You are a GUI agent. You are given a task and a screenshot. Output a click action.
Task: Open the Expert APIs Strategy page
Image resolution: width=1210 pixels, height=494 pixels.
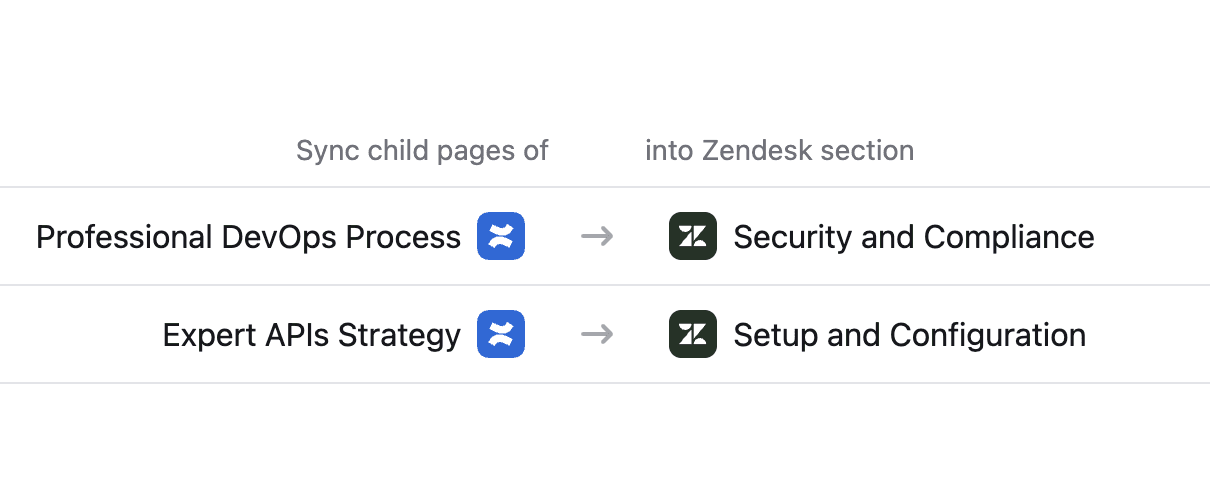pyautogui.click(x=311, y=335)
